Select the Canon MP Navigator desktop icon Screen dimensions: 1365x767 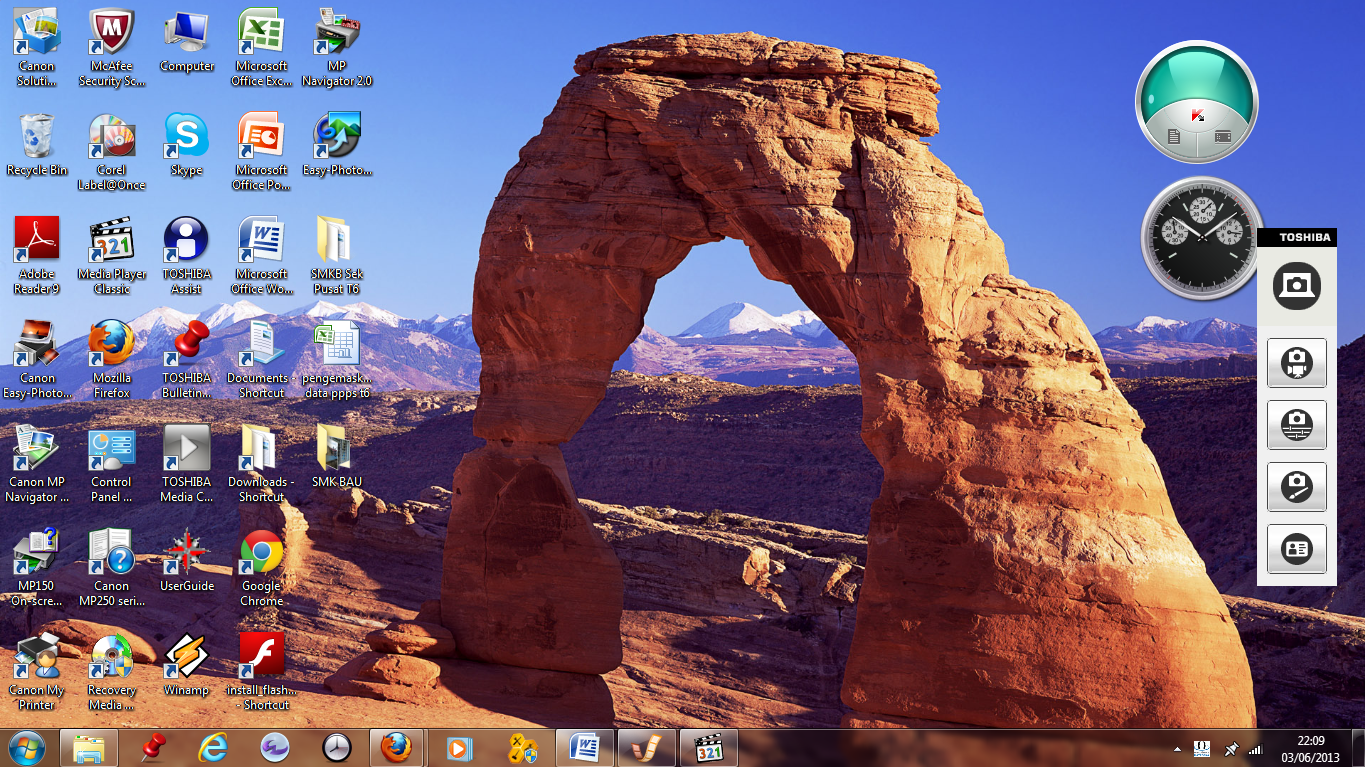pyautogui.click(x=37, y=463)
